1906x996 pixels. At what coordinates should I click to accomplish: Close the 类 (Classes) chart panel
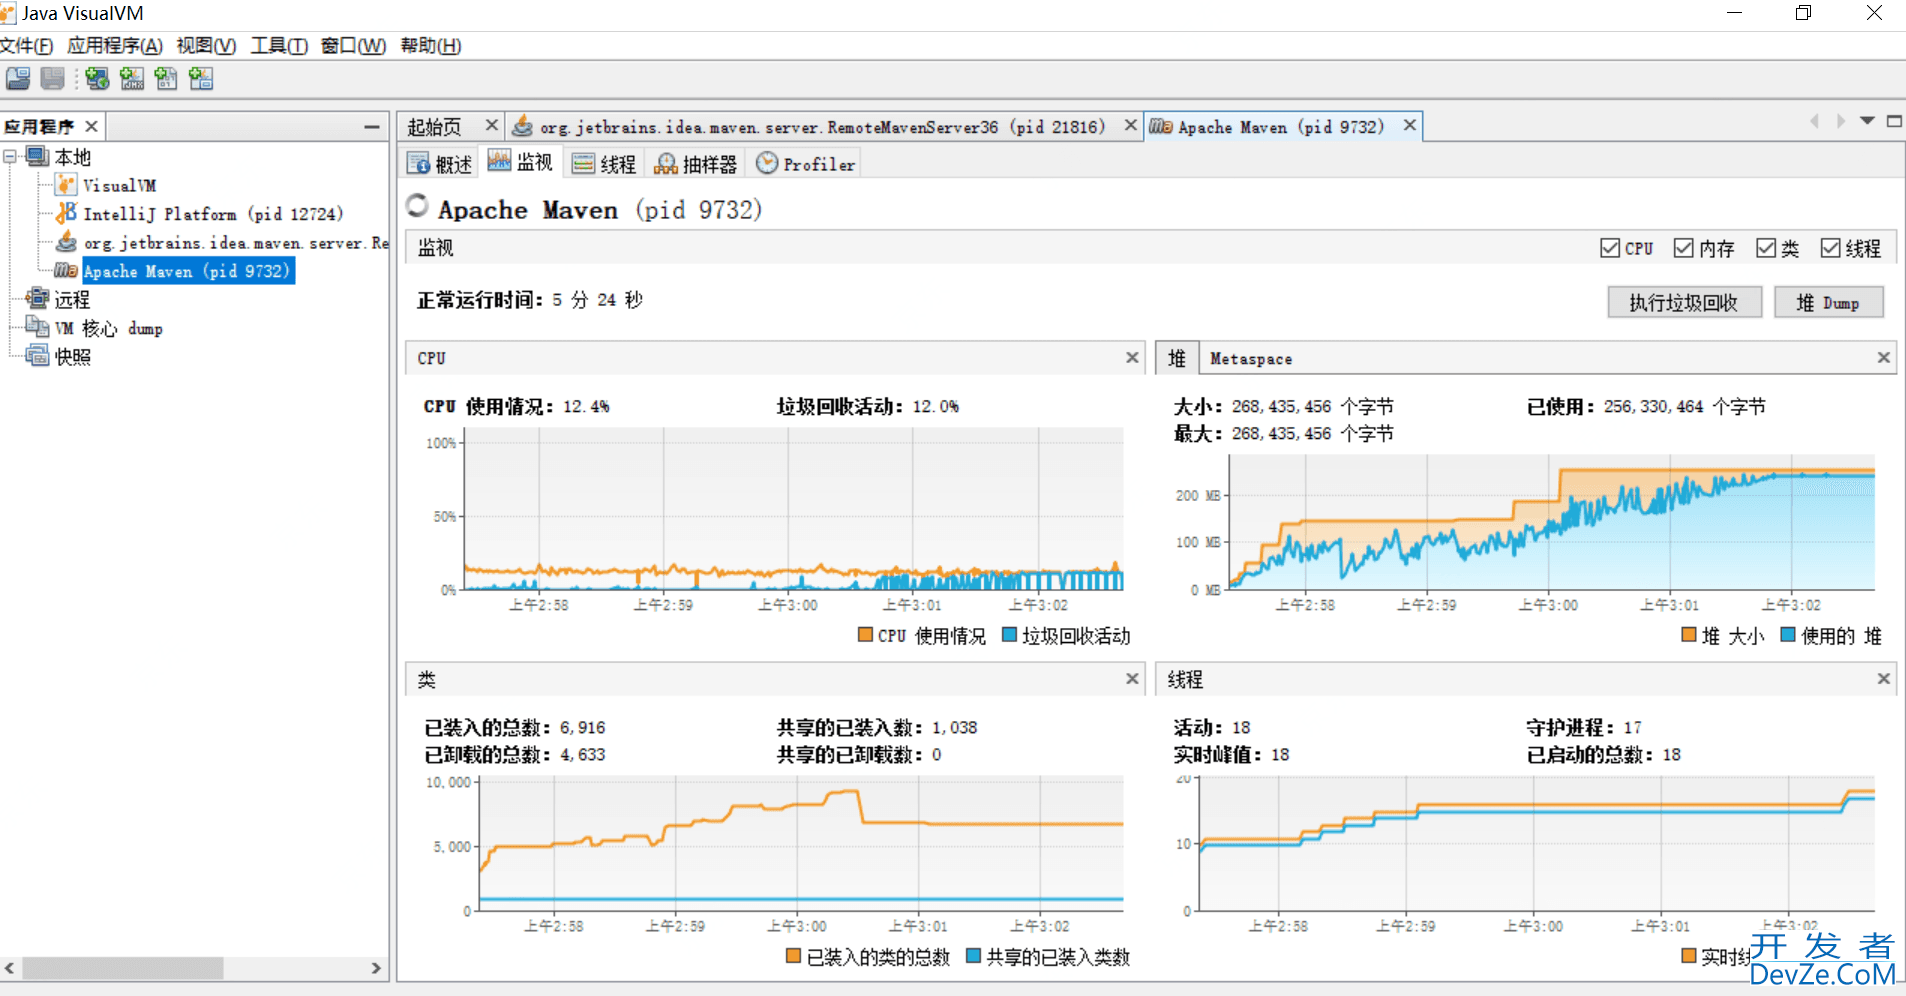[x=1132, y=679]
